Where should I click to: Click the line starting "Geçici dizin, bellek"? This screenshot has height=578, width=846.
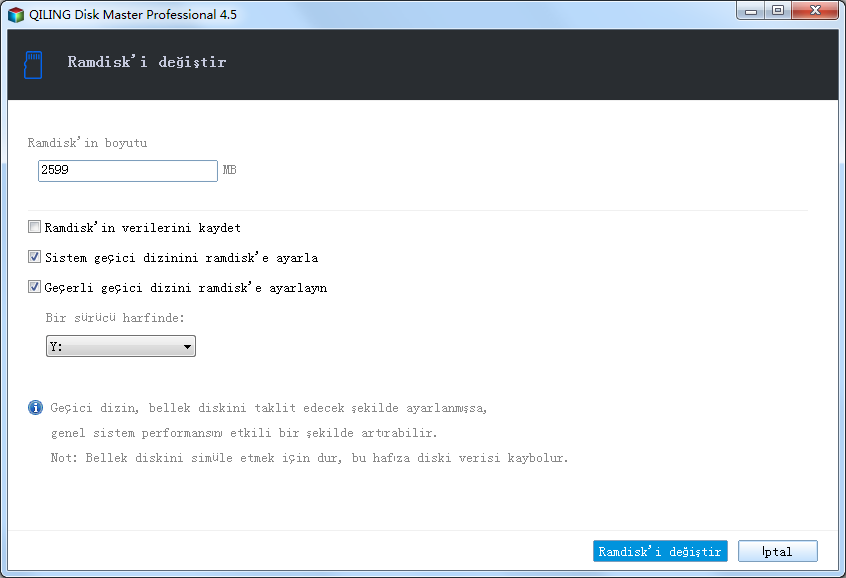point(269,408)
